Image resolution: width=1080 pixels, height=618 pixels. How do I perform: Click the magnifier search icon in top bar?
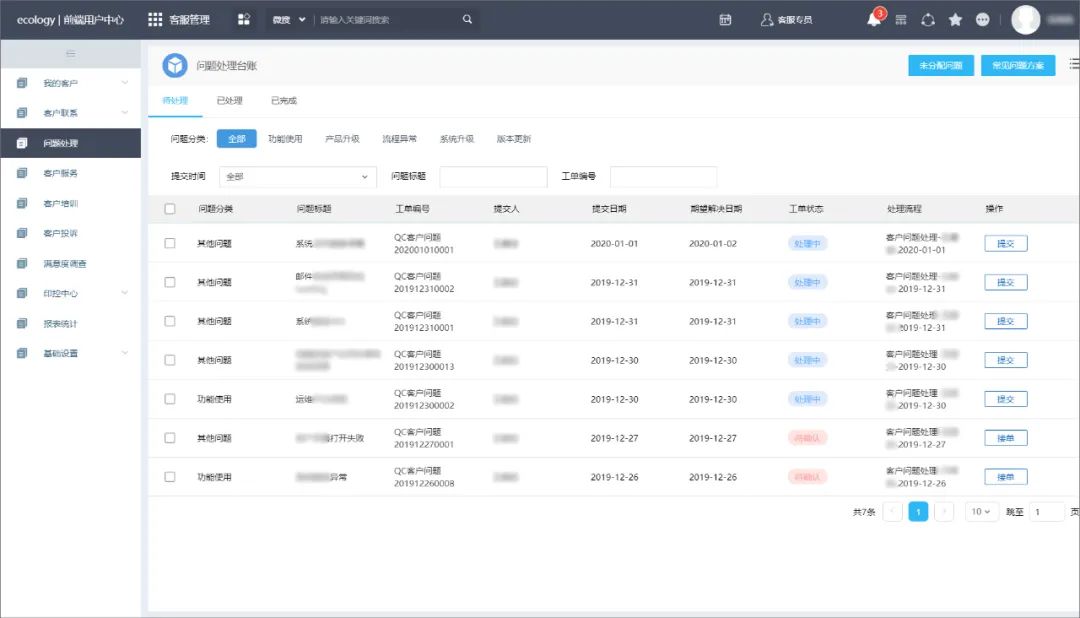pos(467,19)
